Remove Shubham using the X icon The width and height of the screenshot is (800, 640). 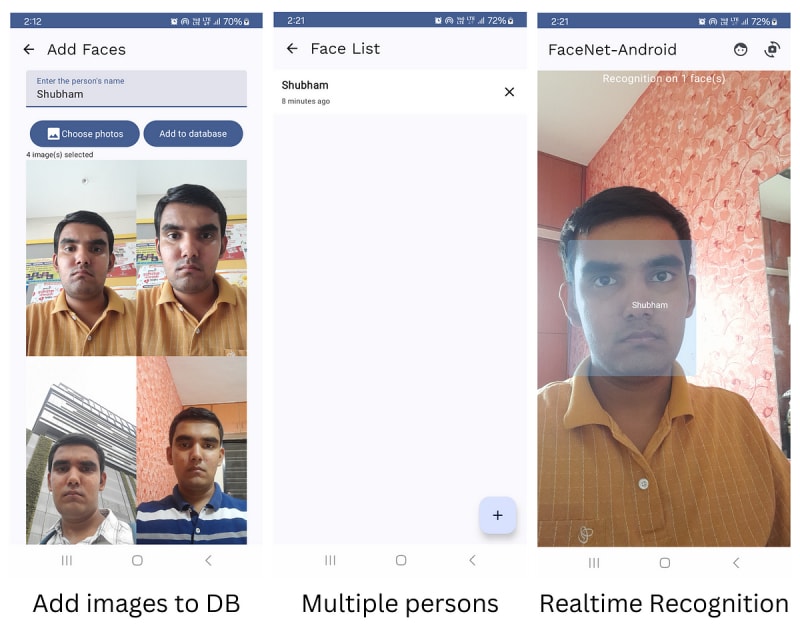tap(509, 92)
